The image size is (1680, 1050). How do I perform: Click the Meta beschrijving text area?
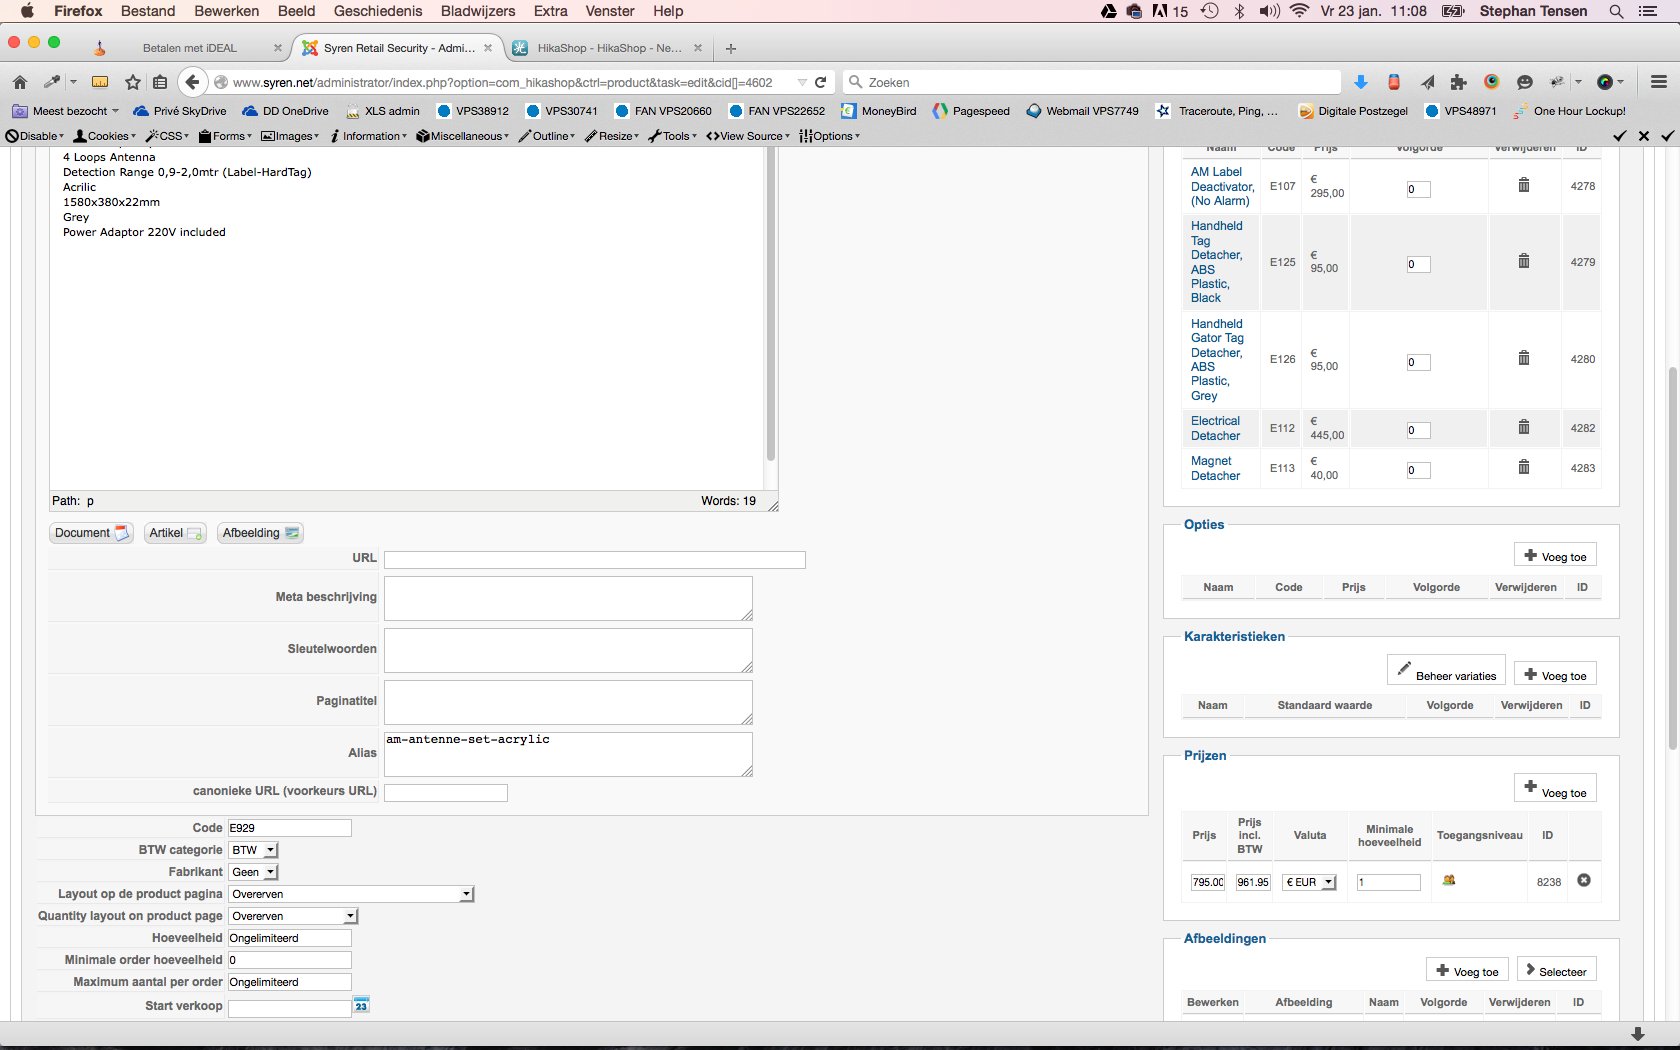pyautogui.click(x=568, y=598)
